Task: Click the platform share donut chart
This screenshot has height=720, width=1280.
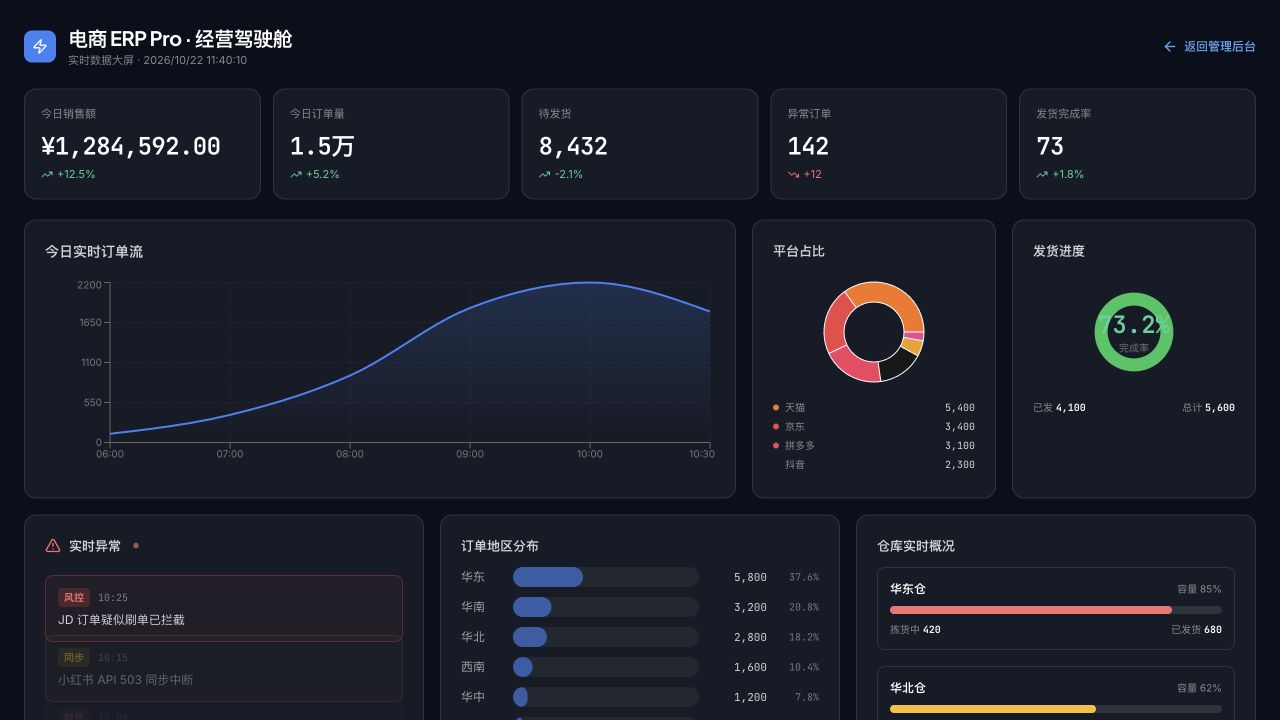Action: point(874,332)
